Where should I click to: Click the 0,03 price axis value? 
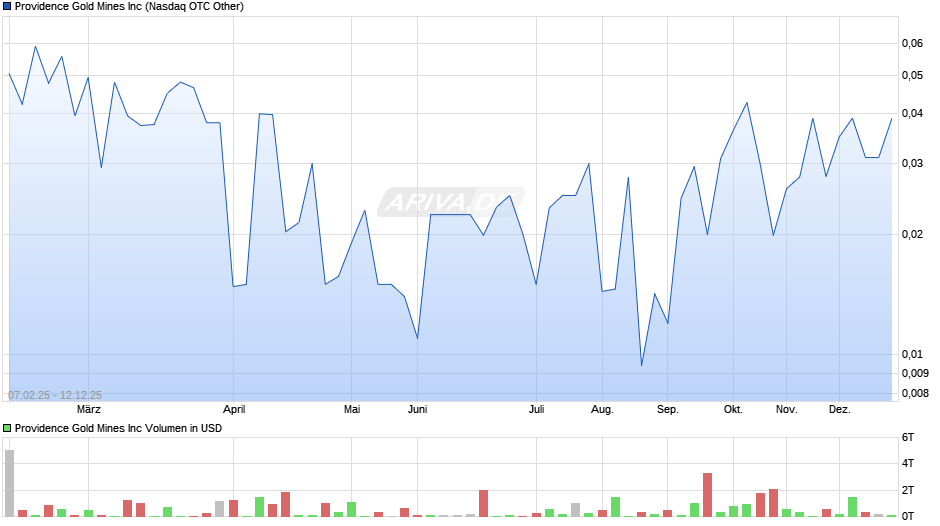coord(912,163)
